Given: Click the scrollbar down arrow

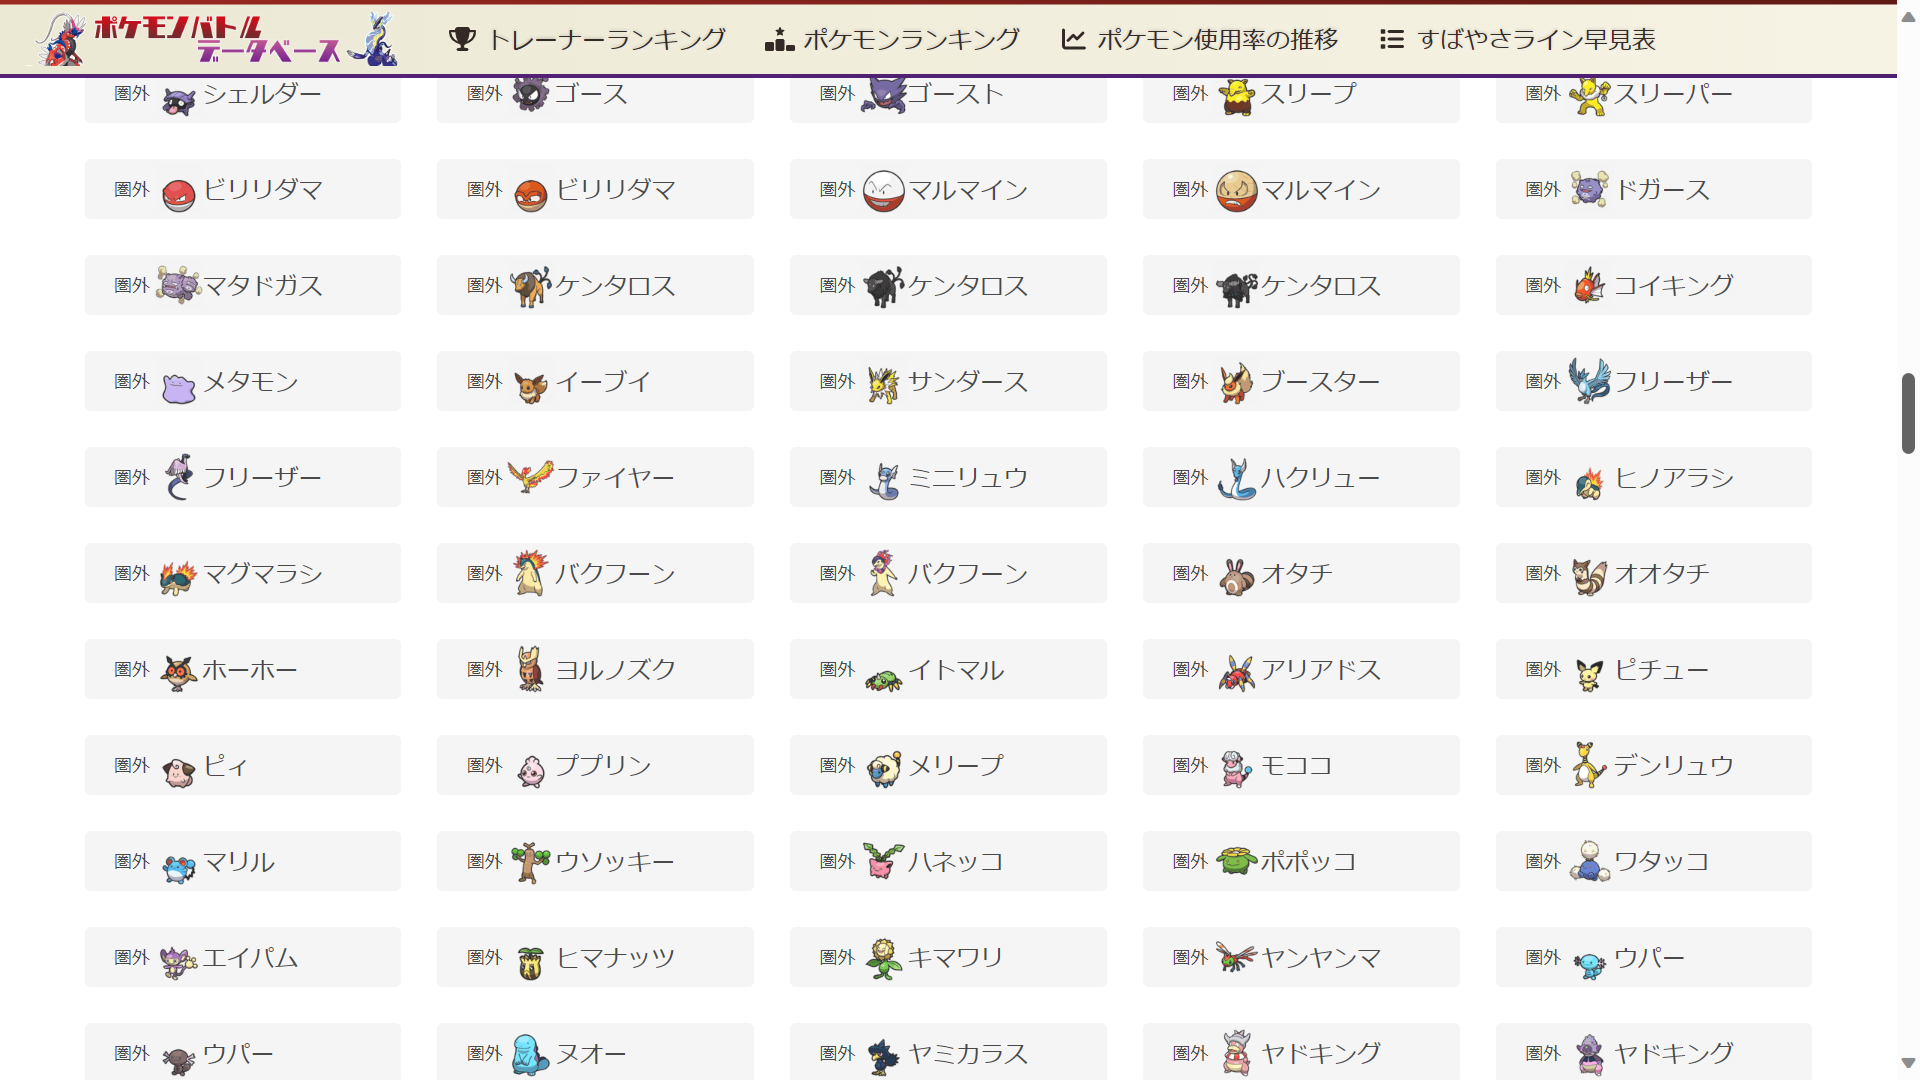Looking at the screenshot, I should [1908, 1063].
